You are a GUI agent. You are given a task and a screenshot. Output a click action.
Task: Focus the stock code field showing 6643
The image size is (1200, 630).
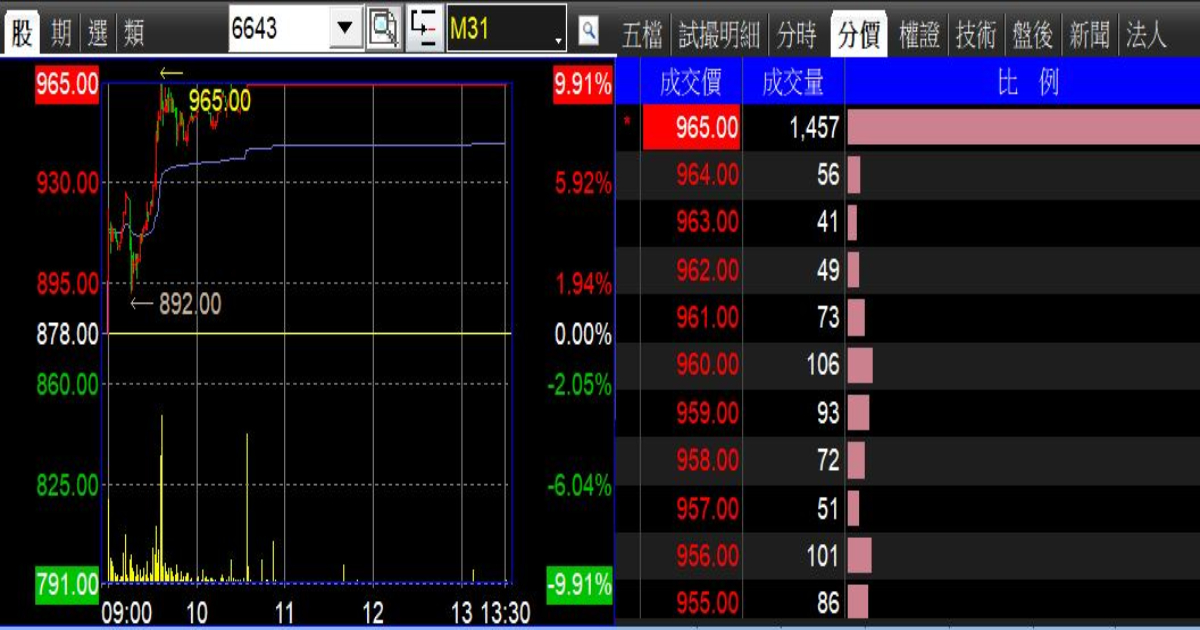pos(279,28)
